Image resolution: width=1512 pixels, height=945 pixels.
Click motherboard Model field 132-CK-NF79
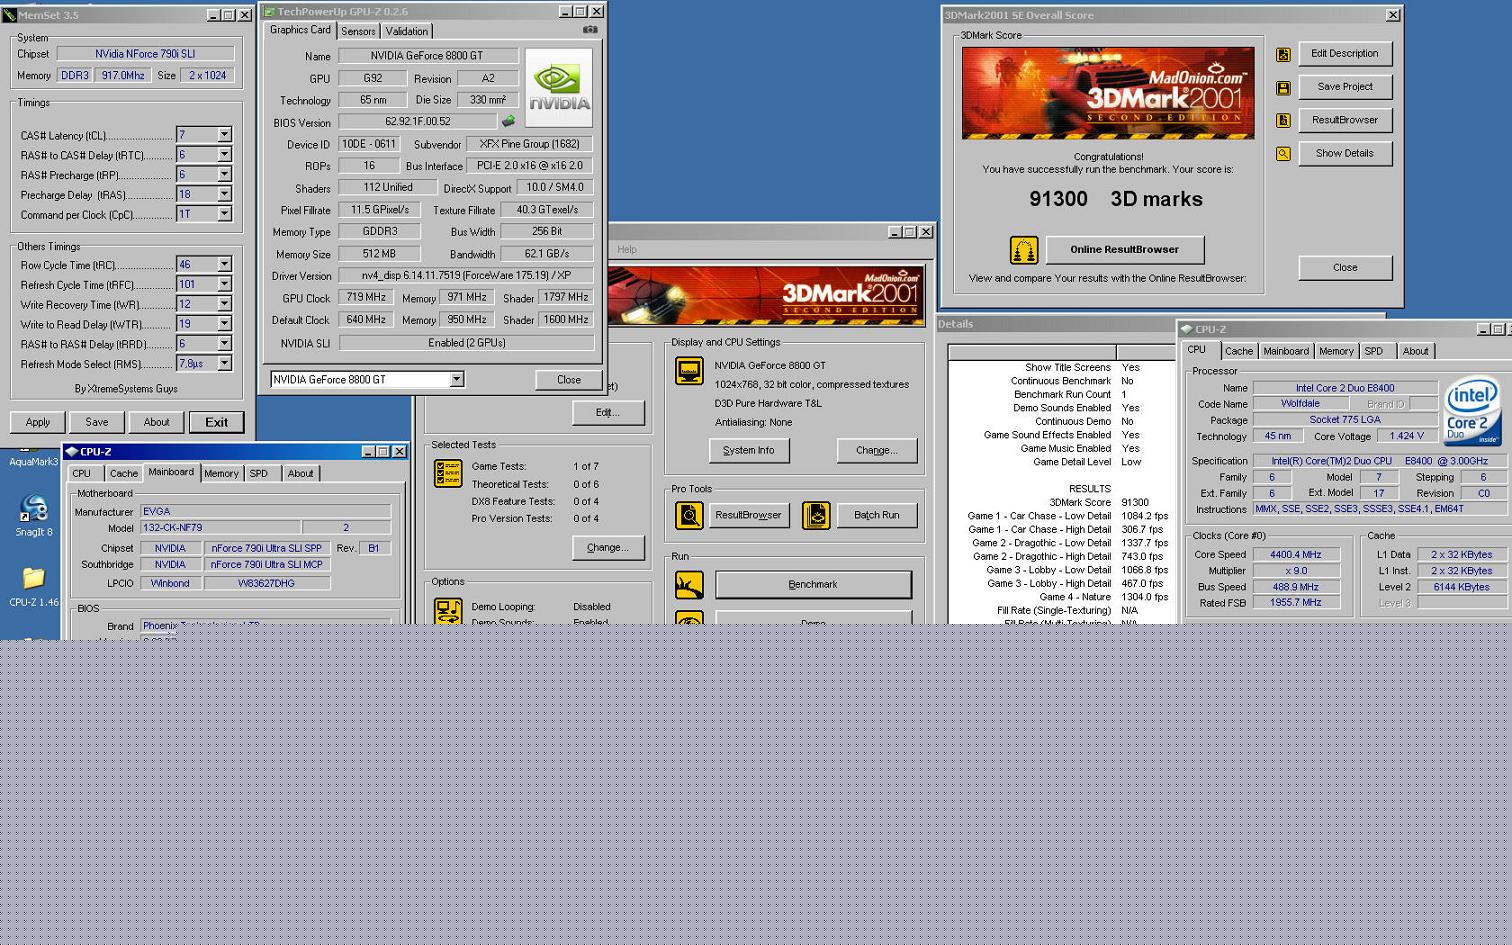pyautogui.click(x=220, y=527)
